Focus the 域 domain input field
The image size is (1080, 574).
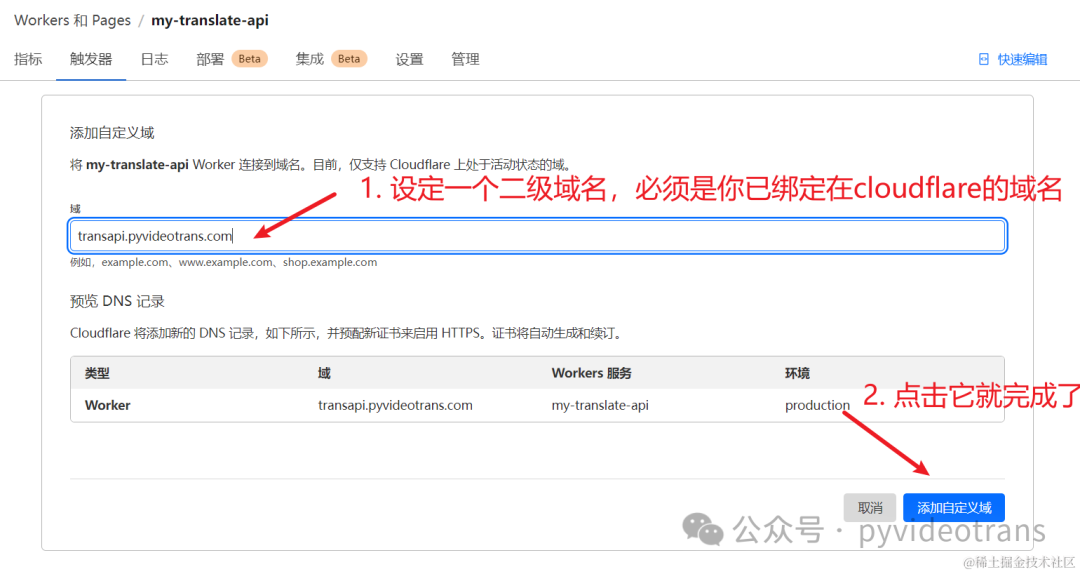537,236
